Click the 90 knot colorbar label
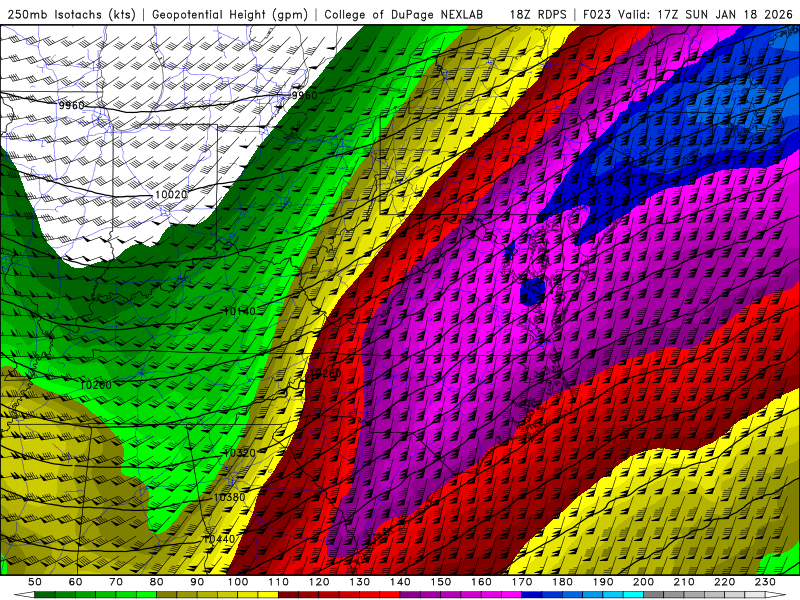The image size is (800, 600). click(197, 582)
